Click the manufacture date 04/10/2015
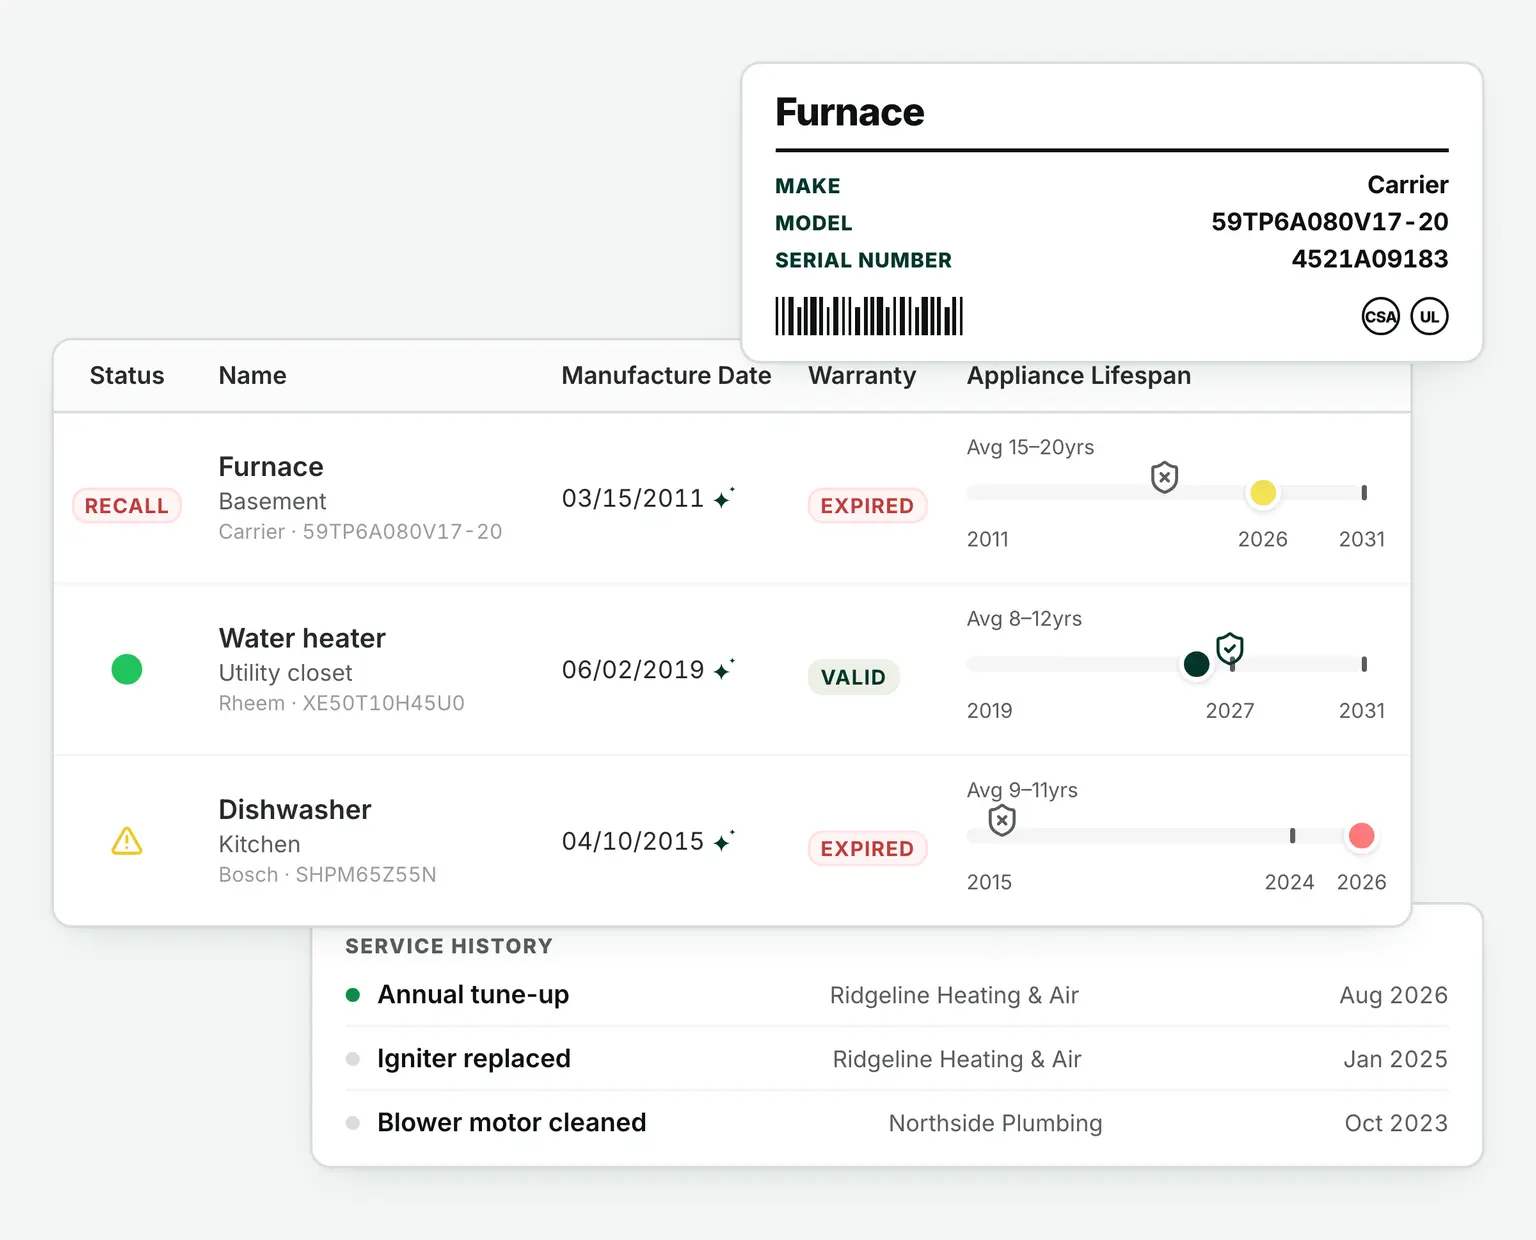Image resolution: width=1536 pixels, height=1240 pixels. coord(633,841)
